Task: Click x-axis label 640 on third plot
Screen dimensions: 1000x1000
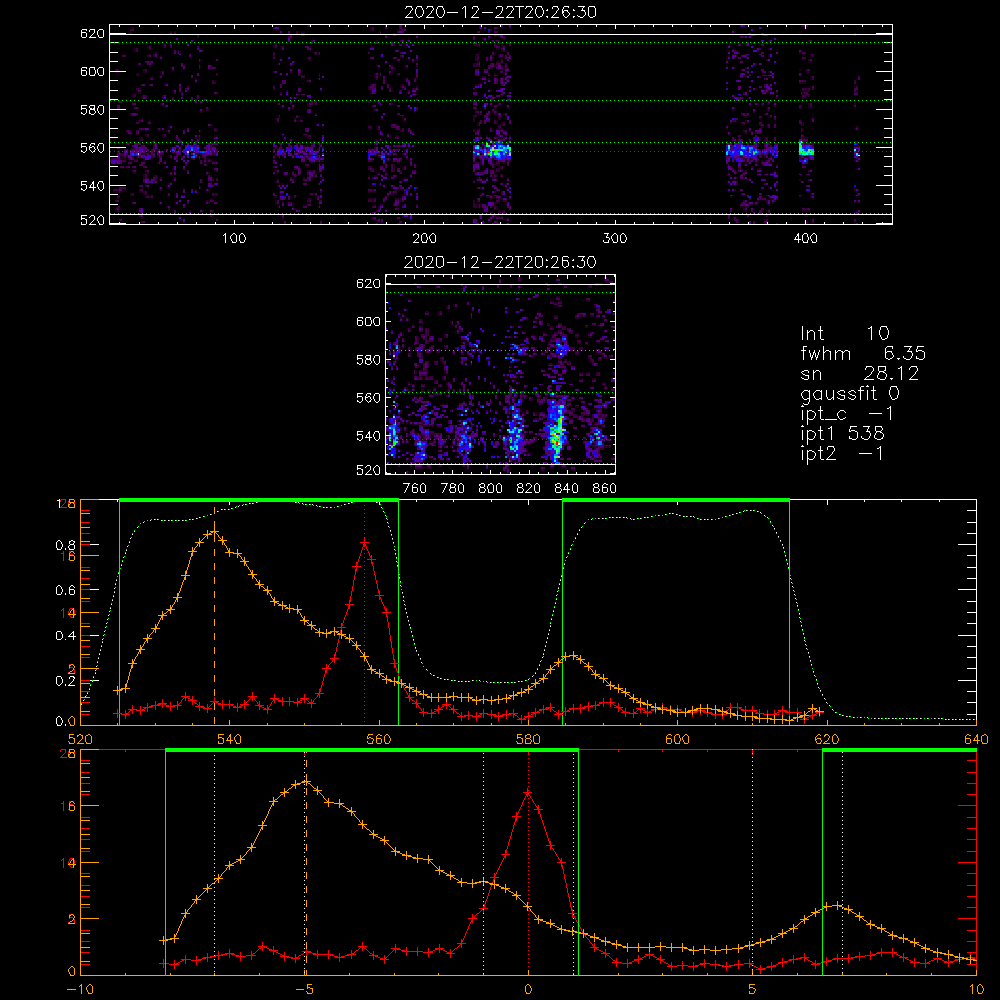Action: click(x=976, y=739)
